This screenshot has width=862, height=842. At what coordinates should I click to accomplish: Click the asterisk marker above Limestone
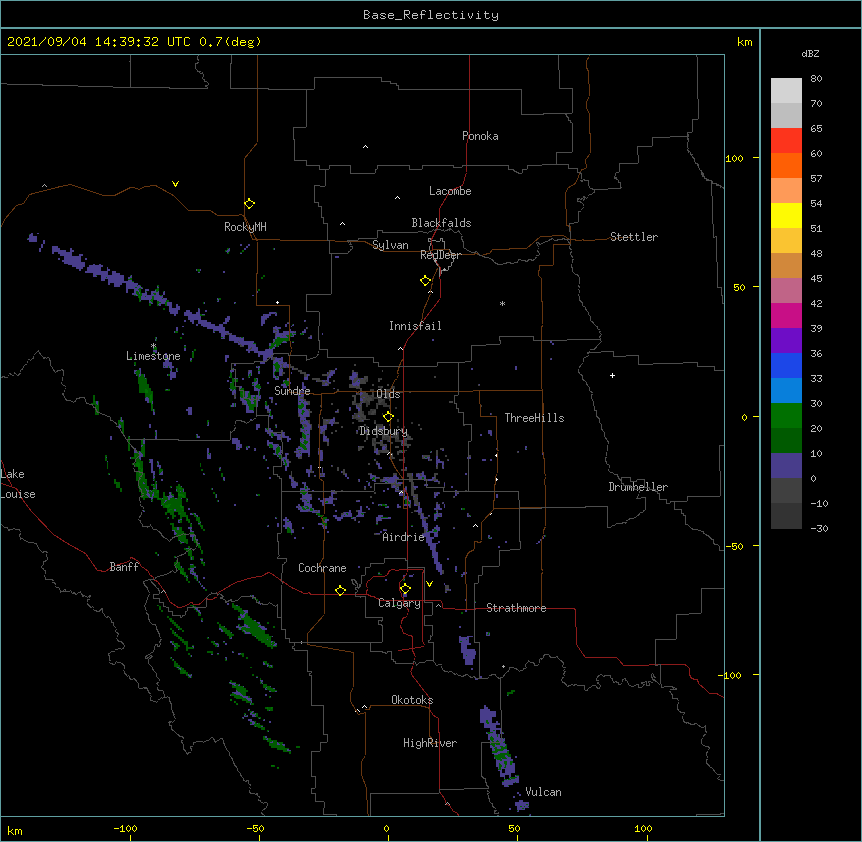click(x=153, y=346)
